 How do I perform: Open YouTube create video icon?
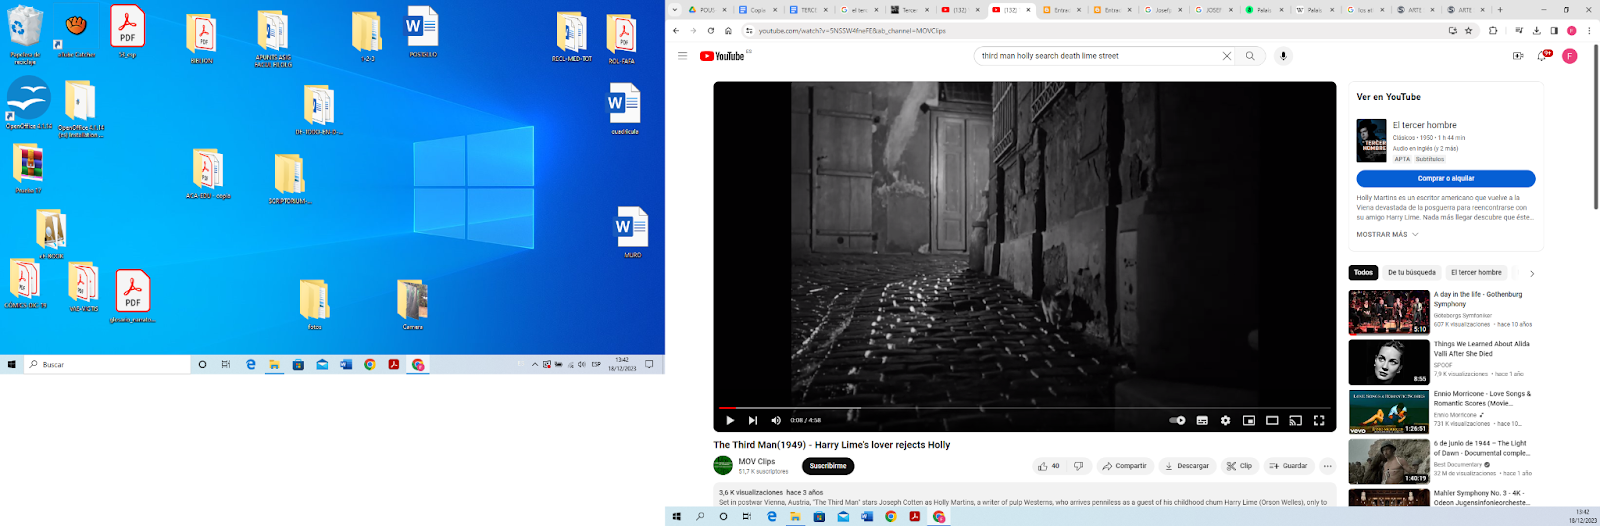[x=1518, y=56]
